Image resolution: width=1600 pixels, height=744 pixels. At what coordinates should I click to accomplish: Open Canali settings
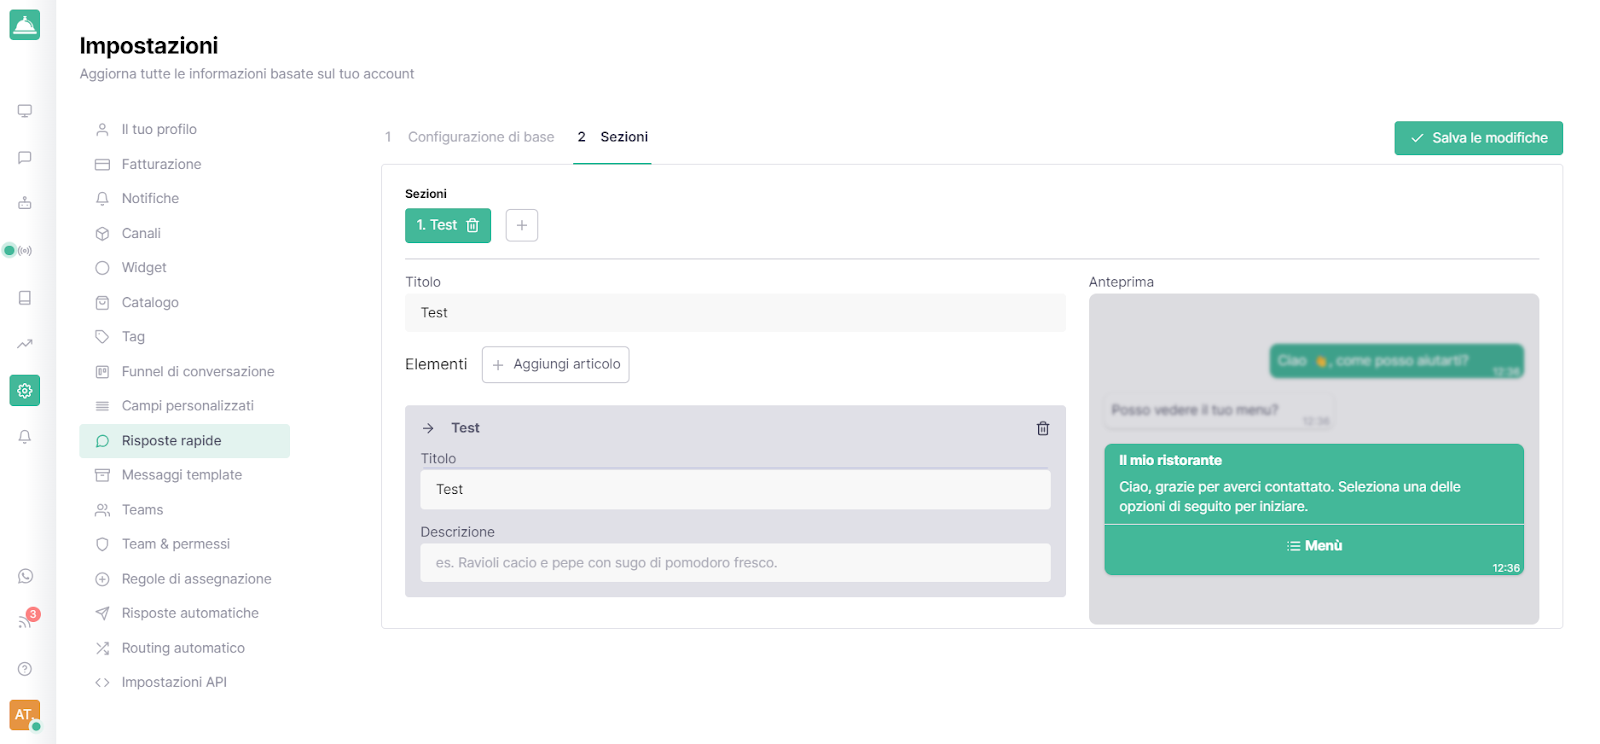pos(141,233)
